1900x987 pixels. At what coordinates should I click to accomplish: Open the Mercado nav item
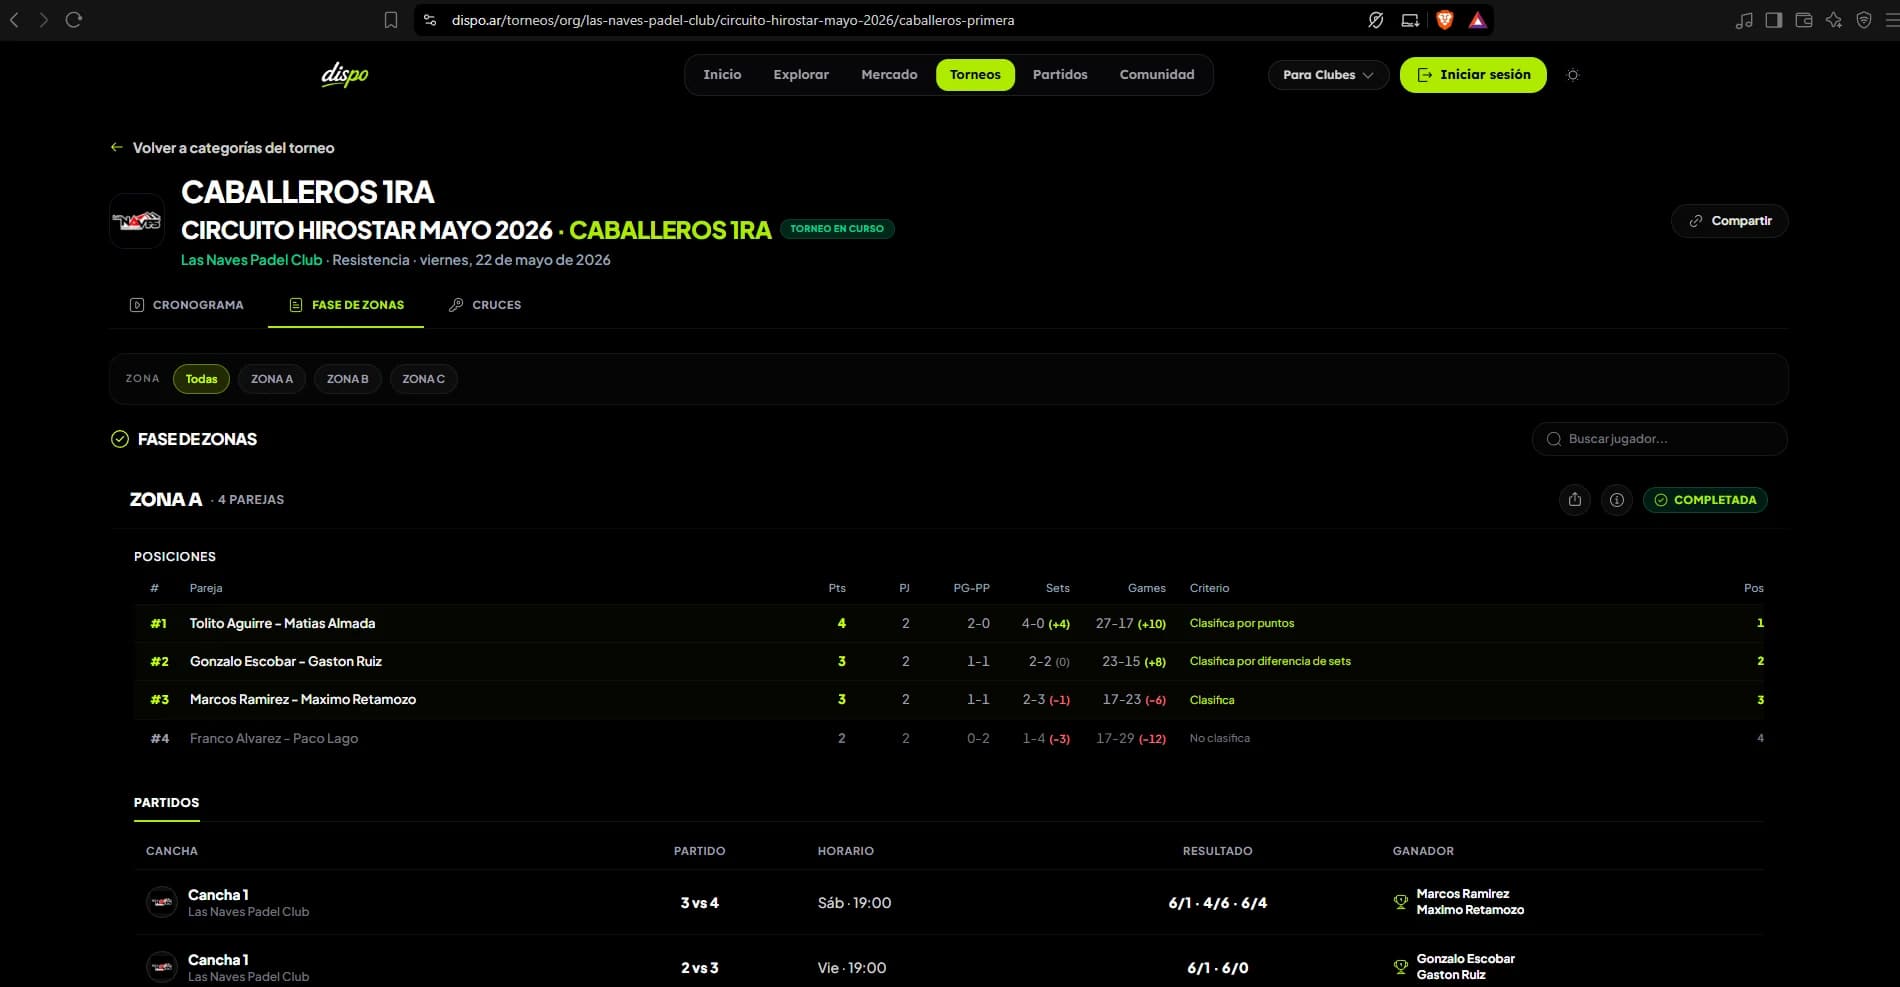pyautogui.click(x=889, y=75)
